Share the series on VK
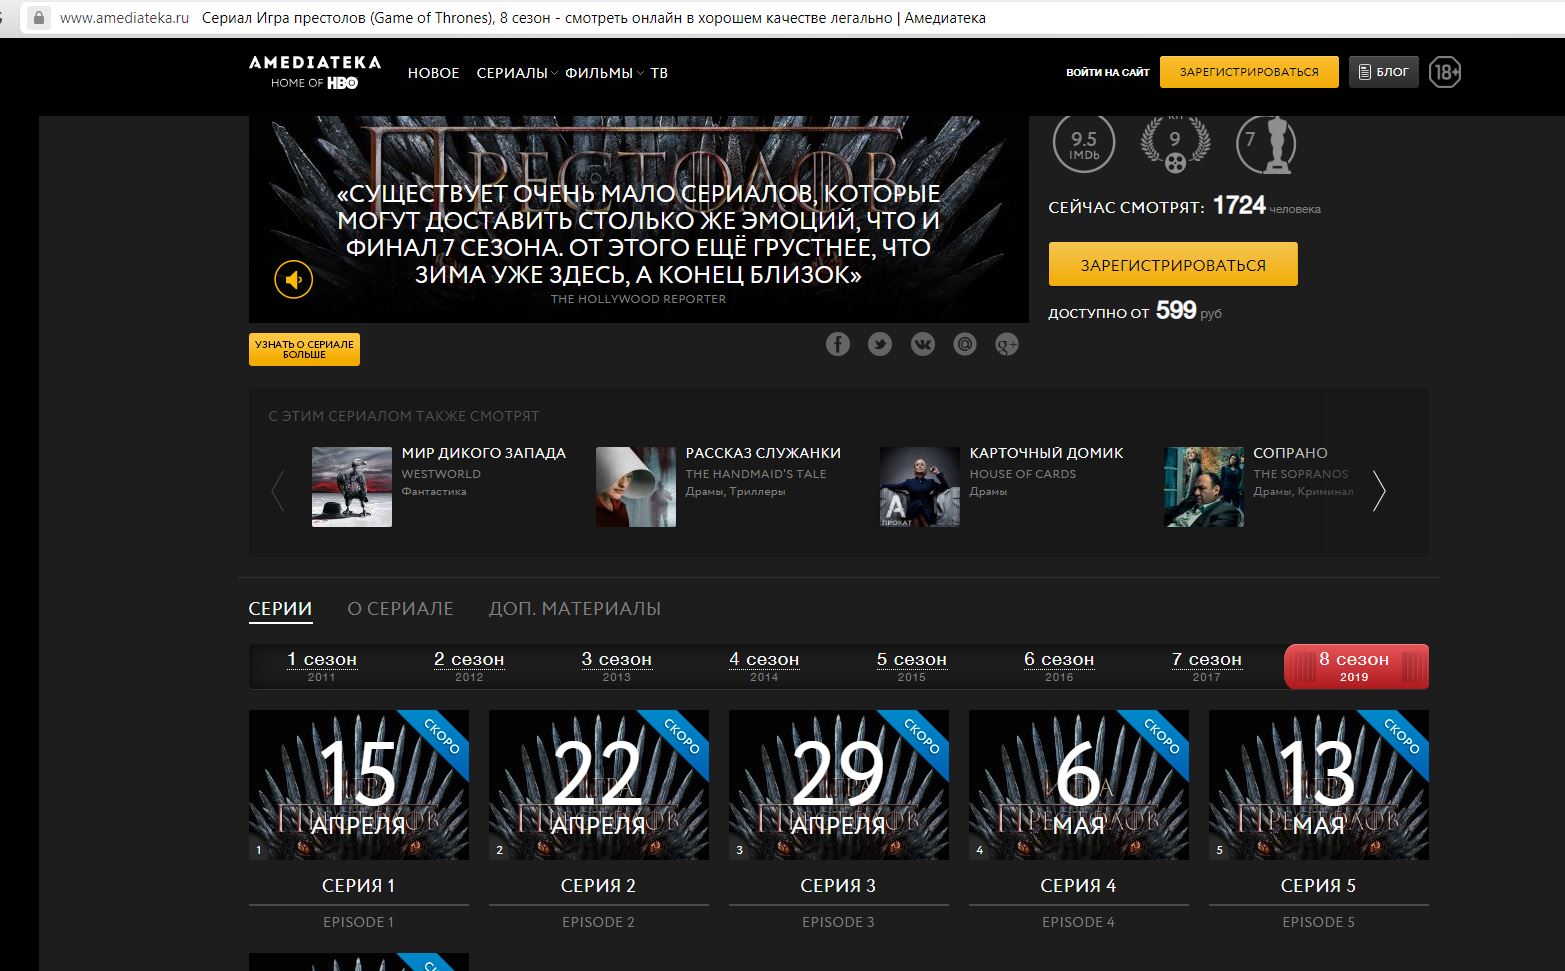The image size is (1565, 971). (x=923, y=345)
